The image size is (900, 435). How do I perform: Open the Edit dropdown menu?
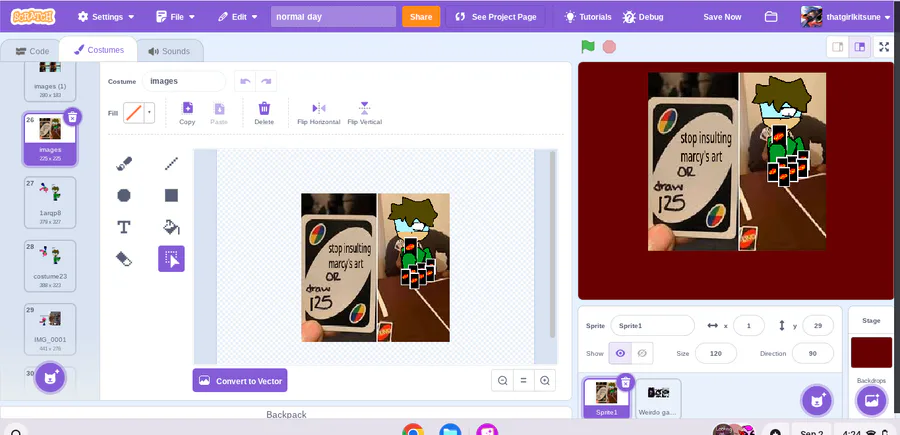tap(238, 17)
